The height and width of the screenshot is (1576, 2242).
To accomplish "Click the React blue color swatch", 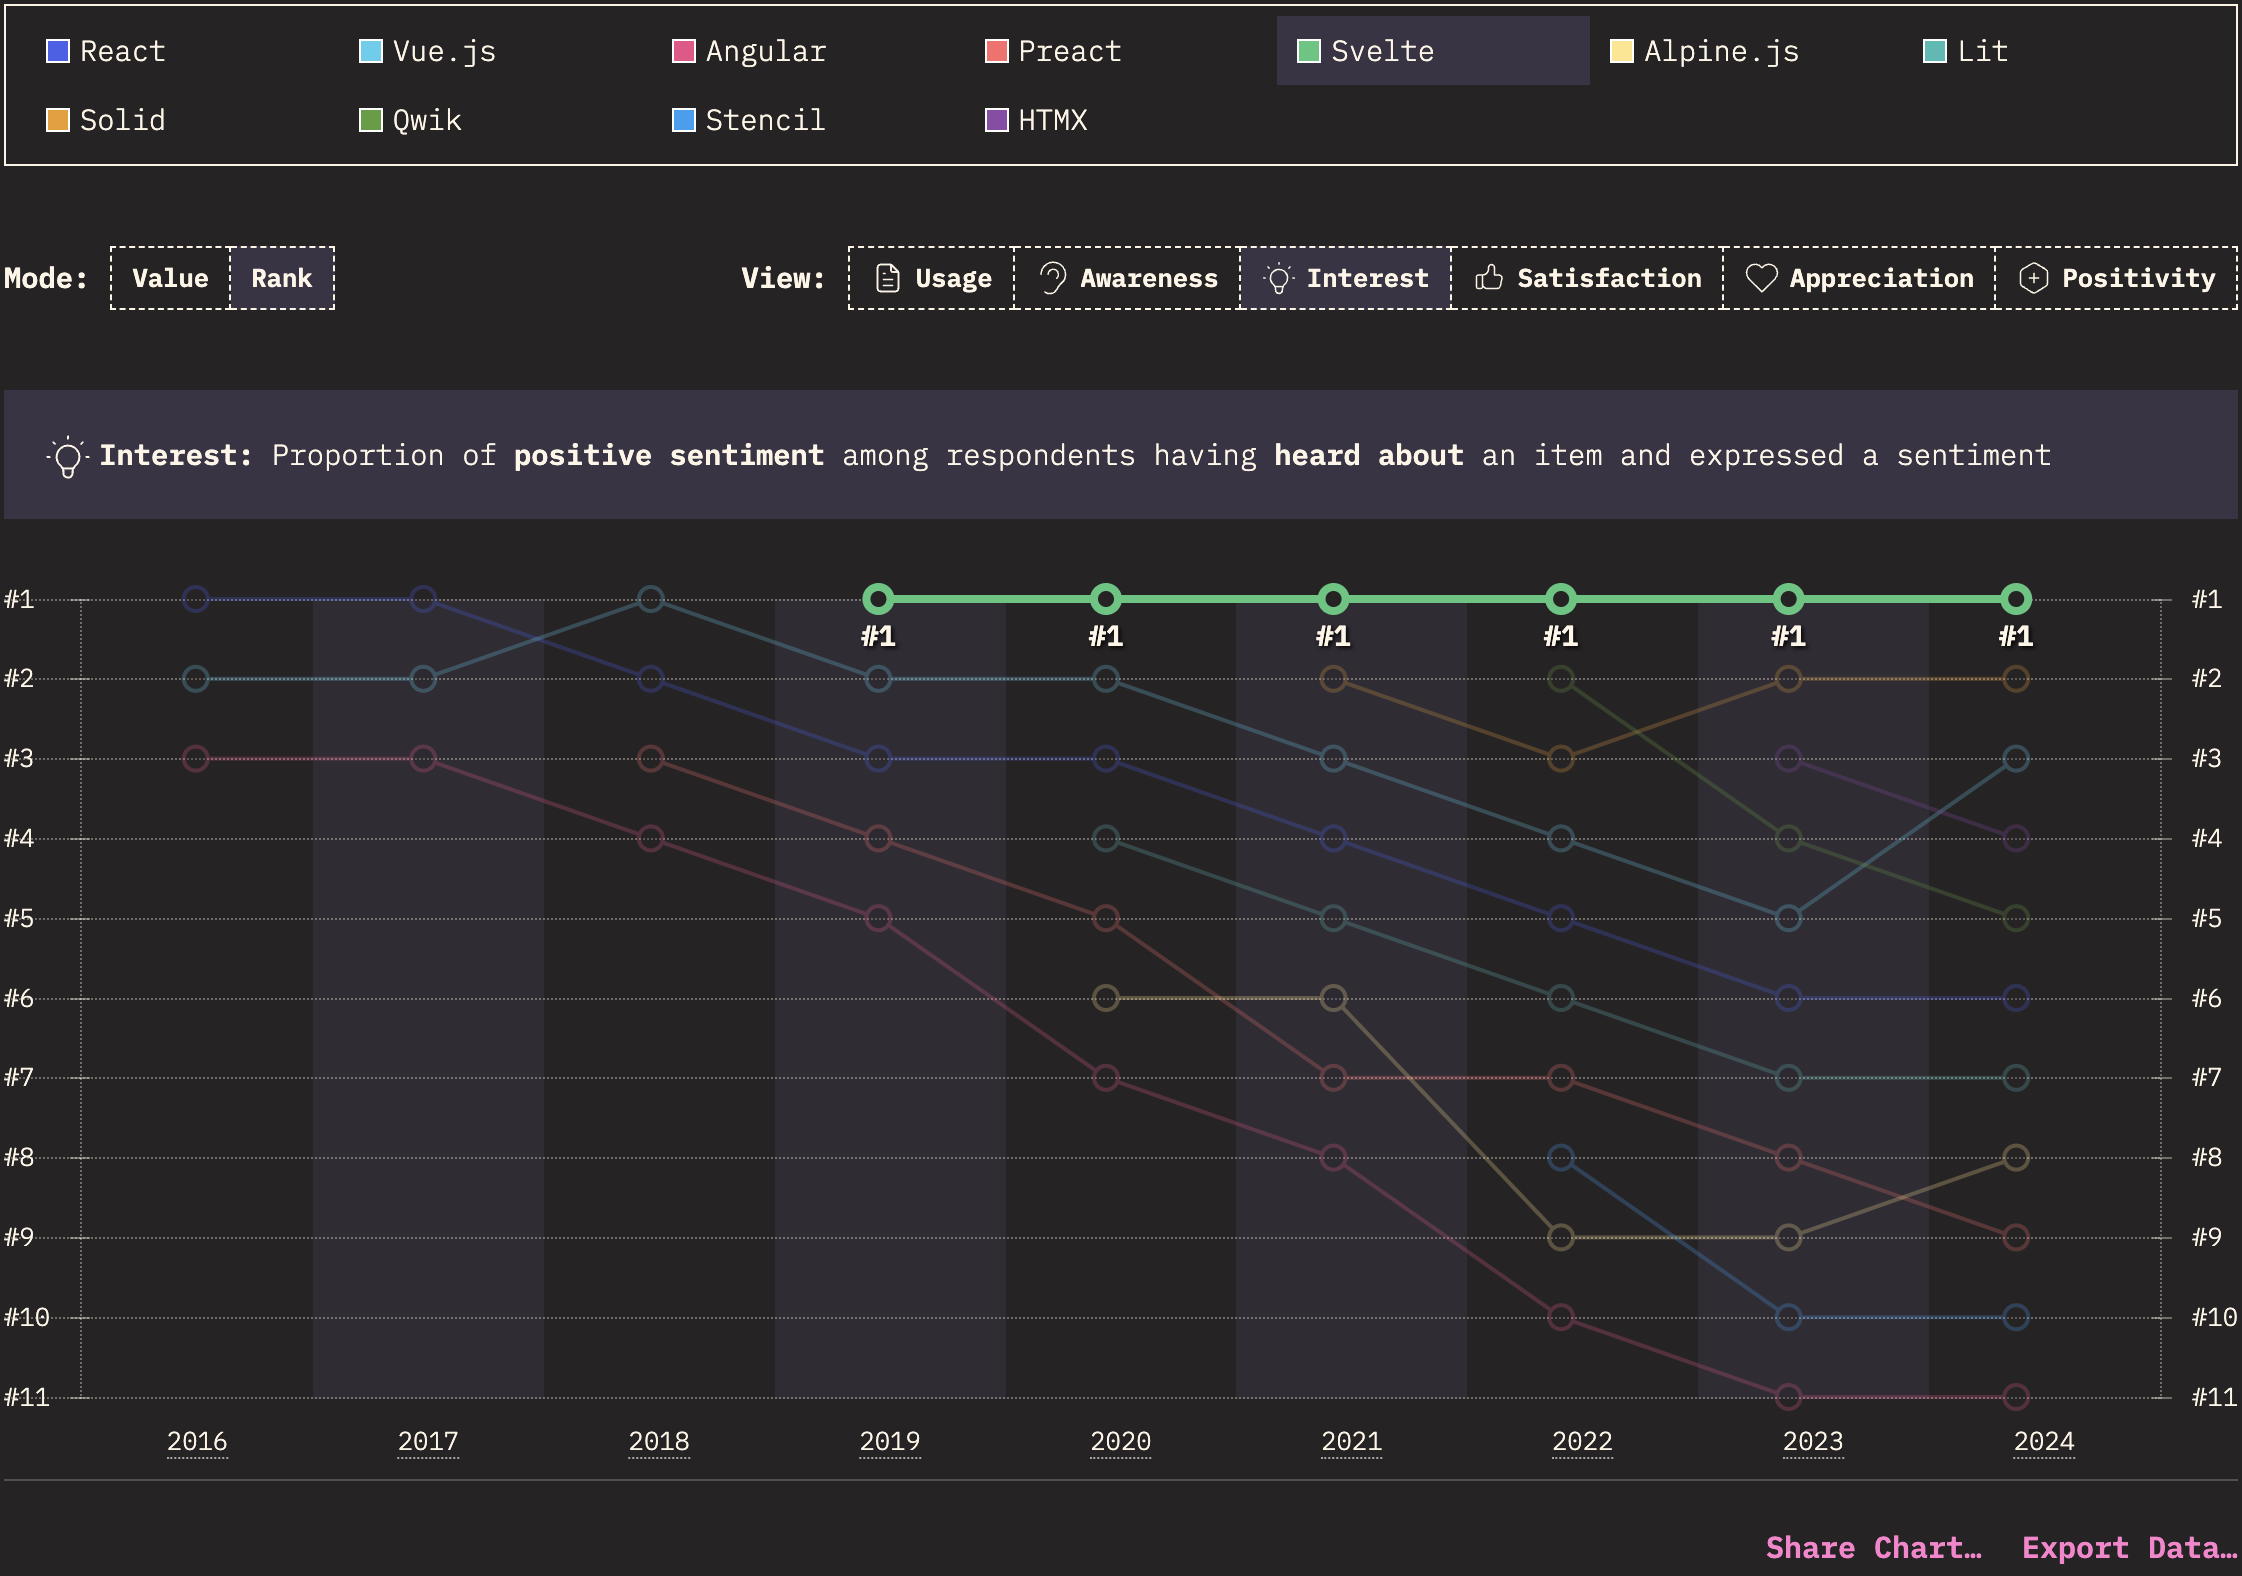I will click(x=58, y=51).
